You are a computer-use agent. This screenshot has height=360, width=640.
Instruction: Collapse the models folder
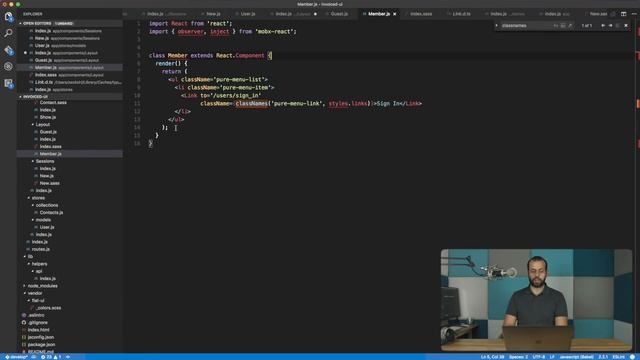coord(43,220)
